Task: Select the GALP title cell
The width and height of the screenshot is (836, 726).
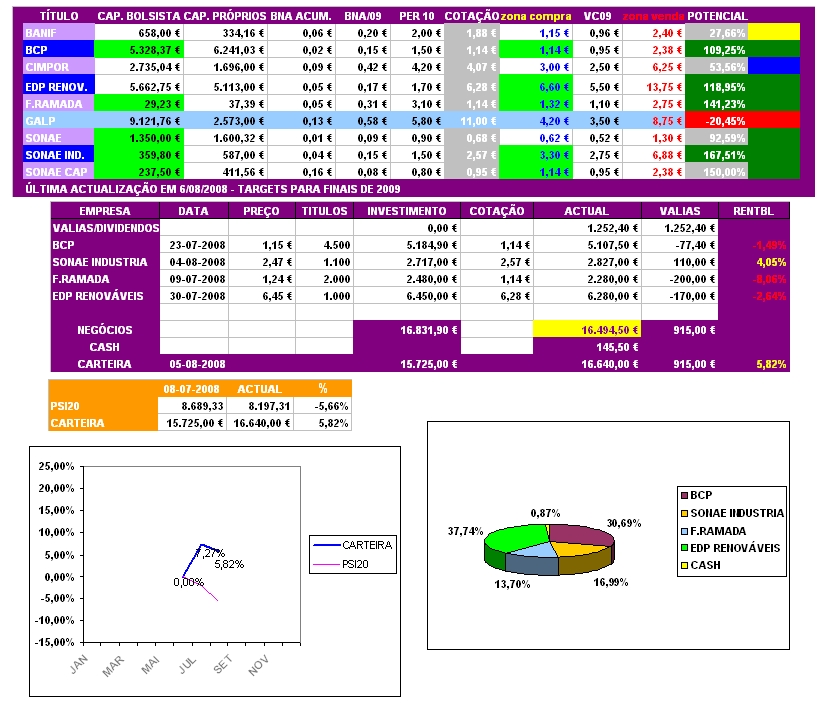Action: click(59, 121)
